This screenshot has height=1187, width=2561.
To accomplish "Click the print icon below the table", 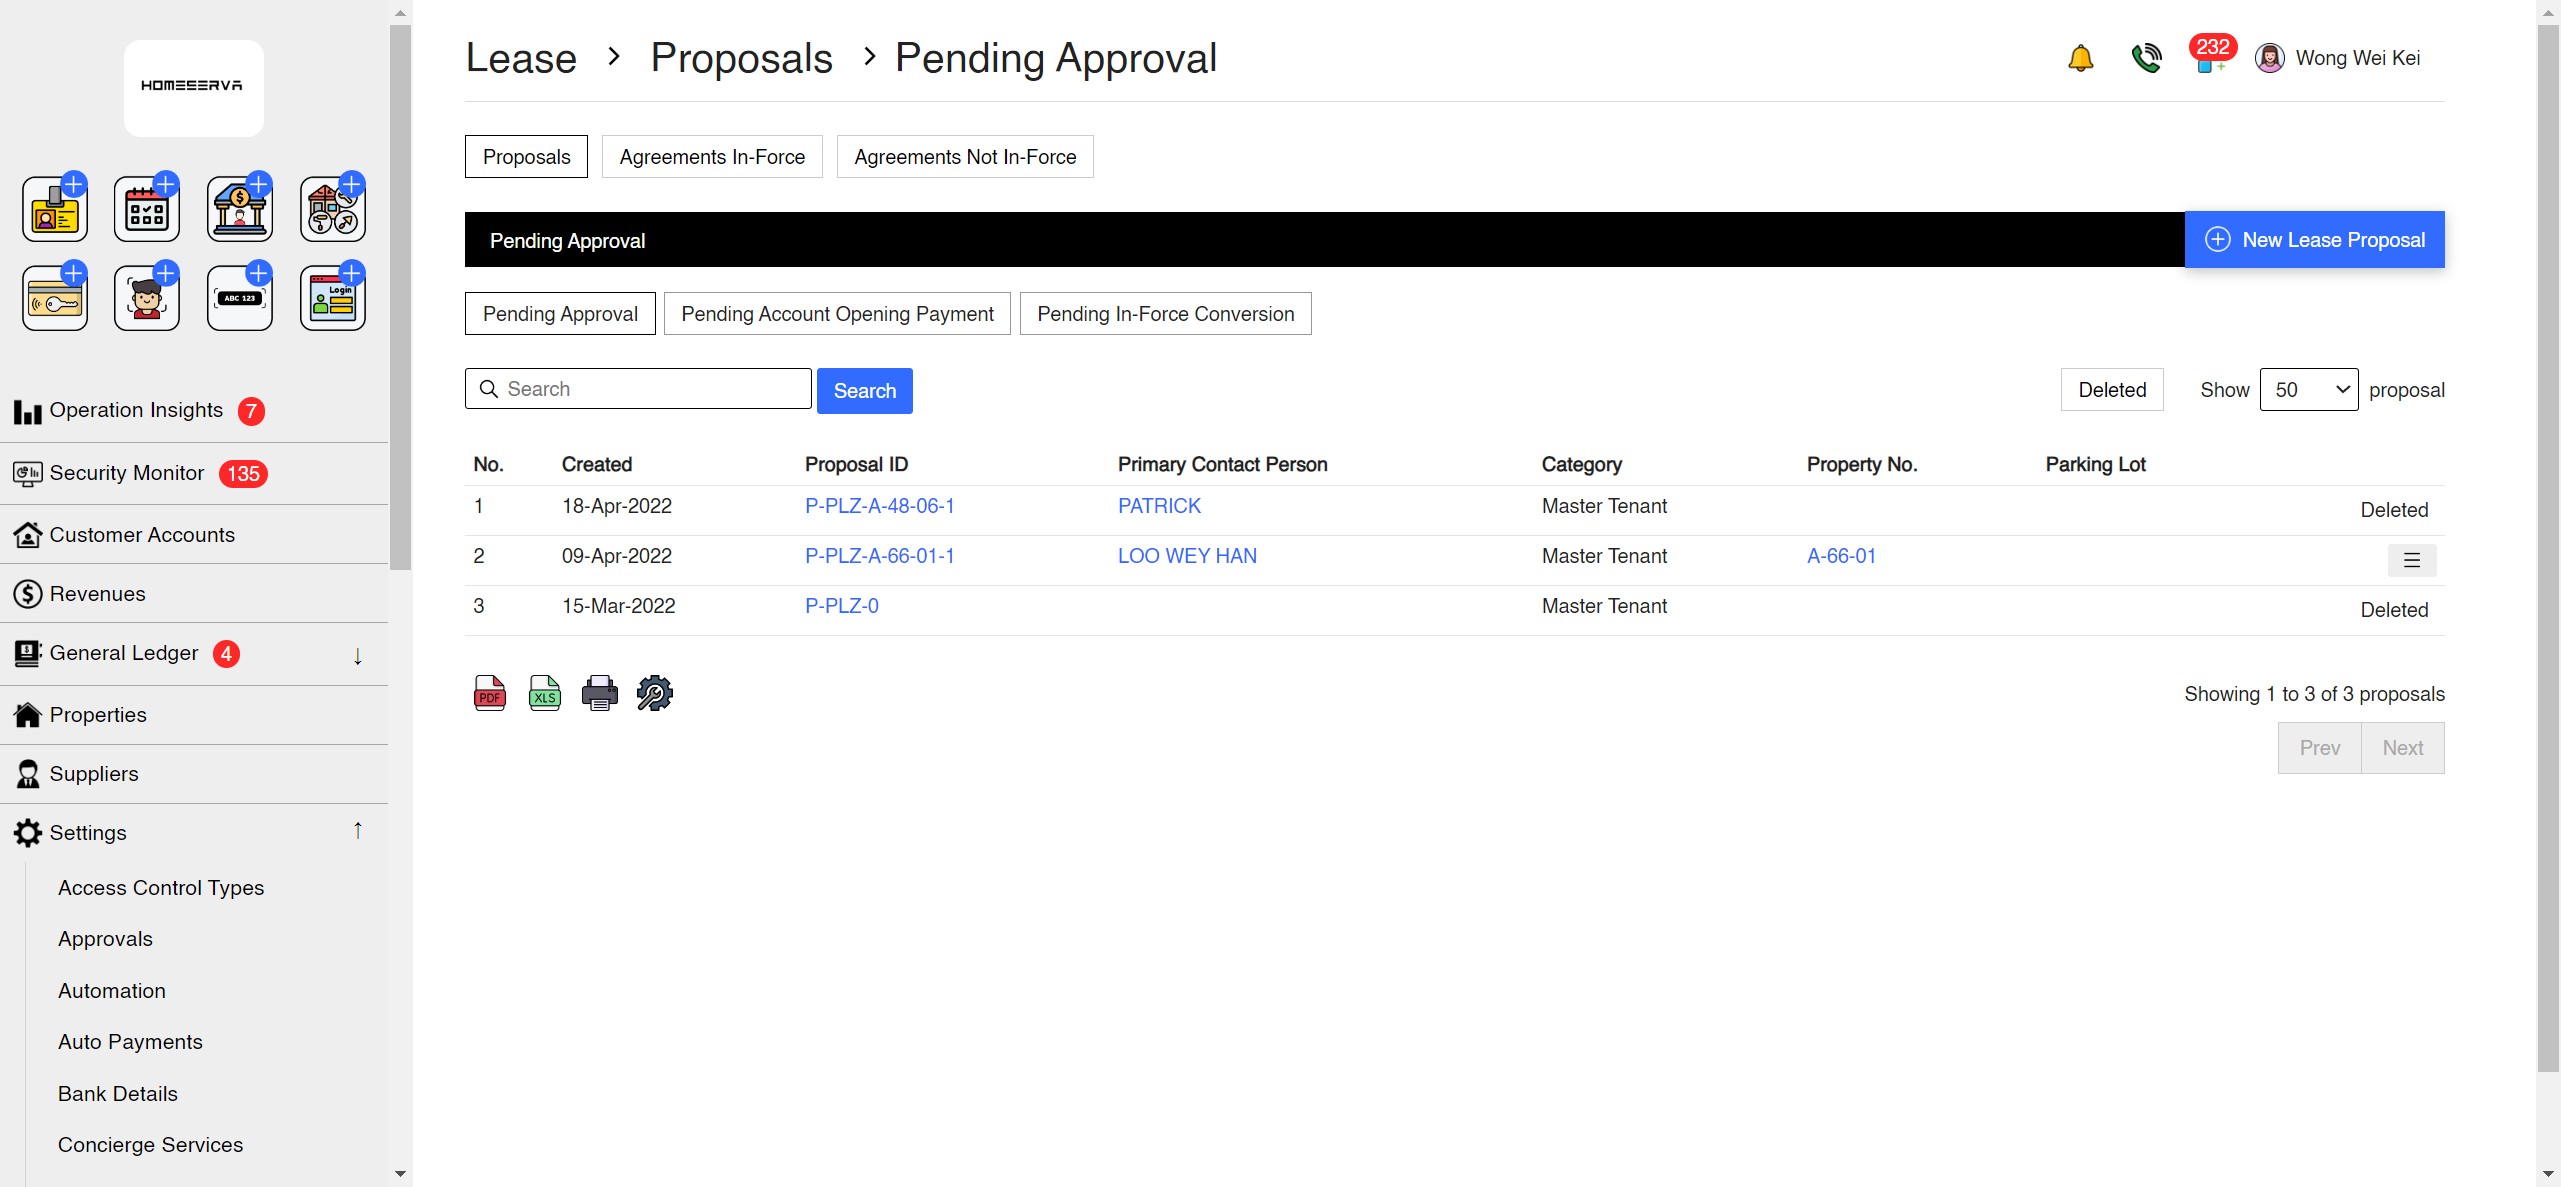I will coord(599,691).
